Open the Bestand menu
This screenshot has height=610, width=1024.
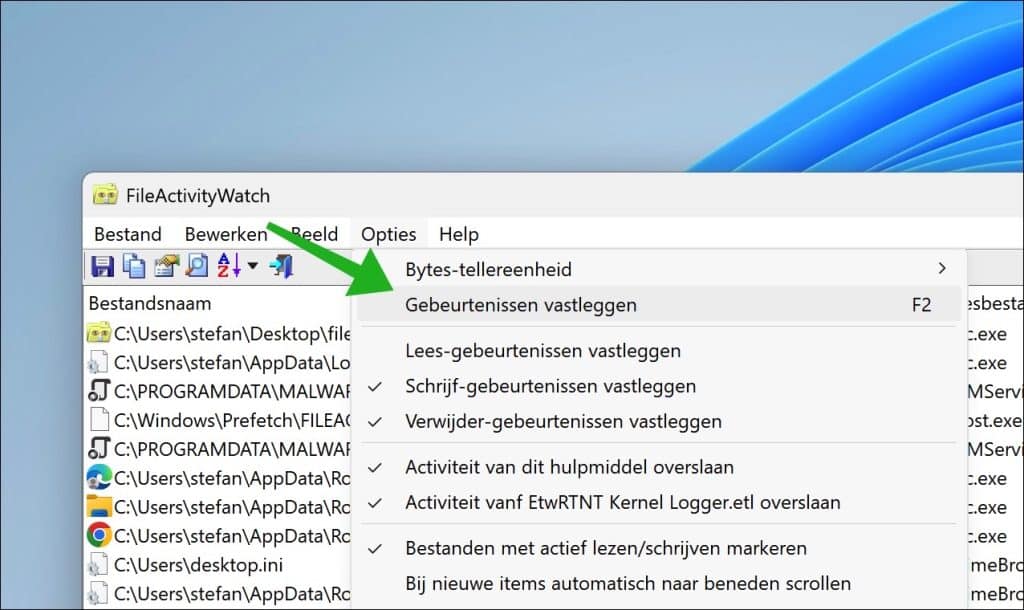pos(127,234)
